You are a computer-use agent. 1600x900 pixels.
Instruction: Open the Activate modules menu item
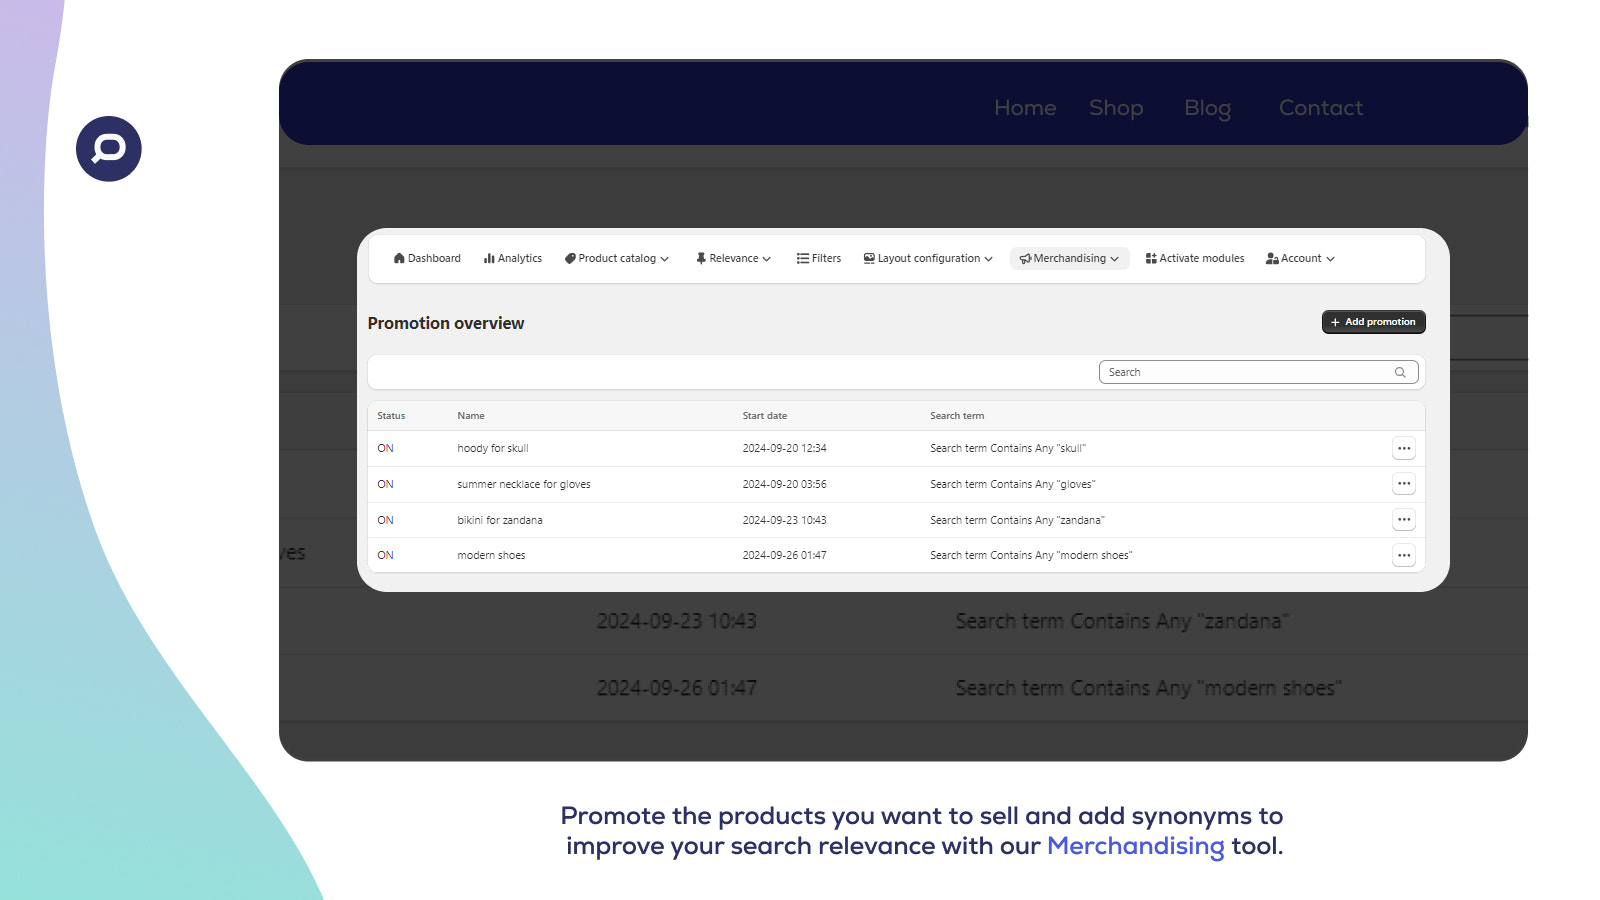coord(1195,258)
